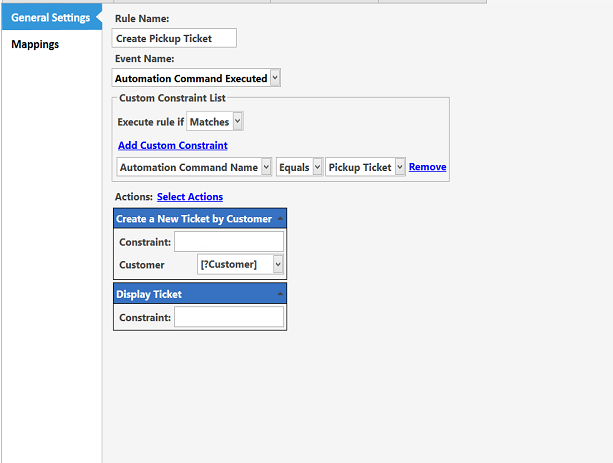The image size is (613, 463).
Task: Open the Mappings tab
Action: click(35, 44)
